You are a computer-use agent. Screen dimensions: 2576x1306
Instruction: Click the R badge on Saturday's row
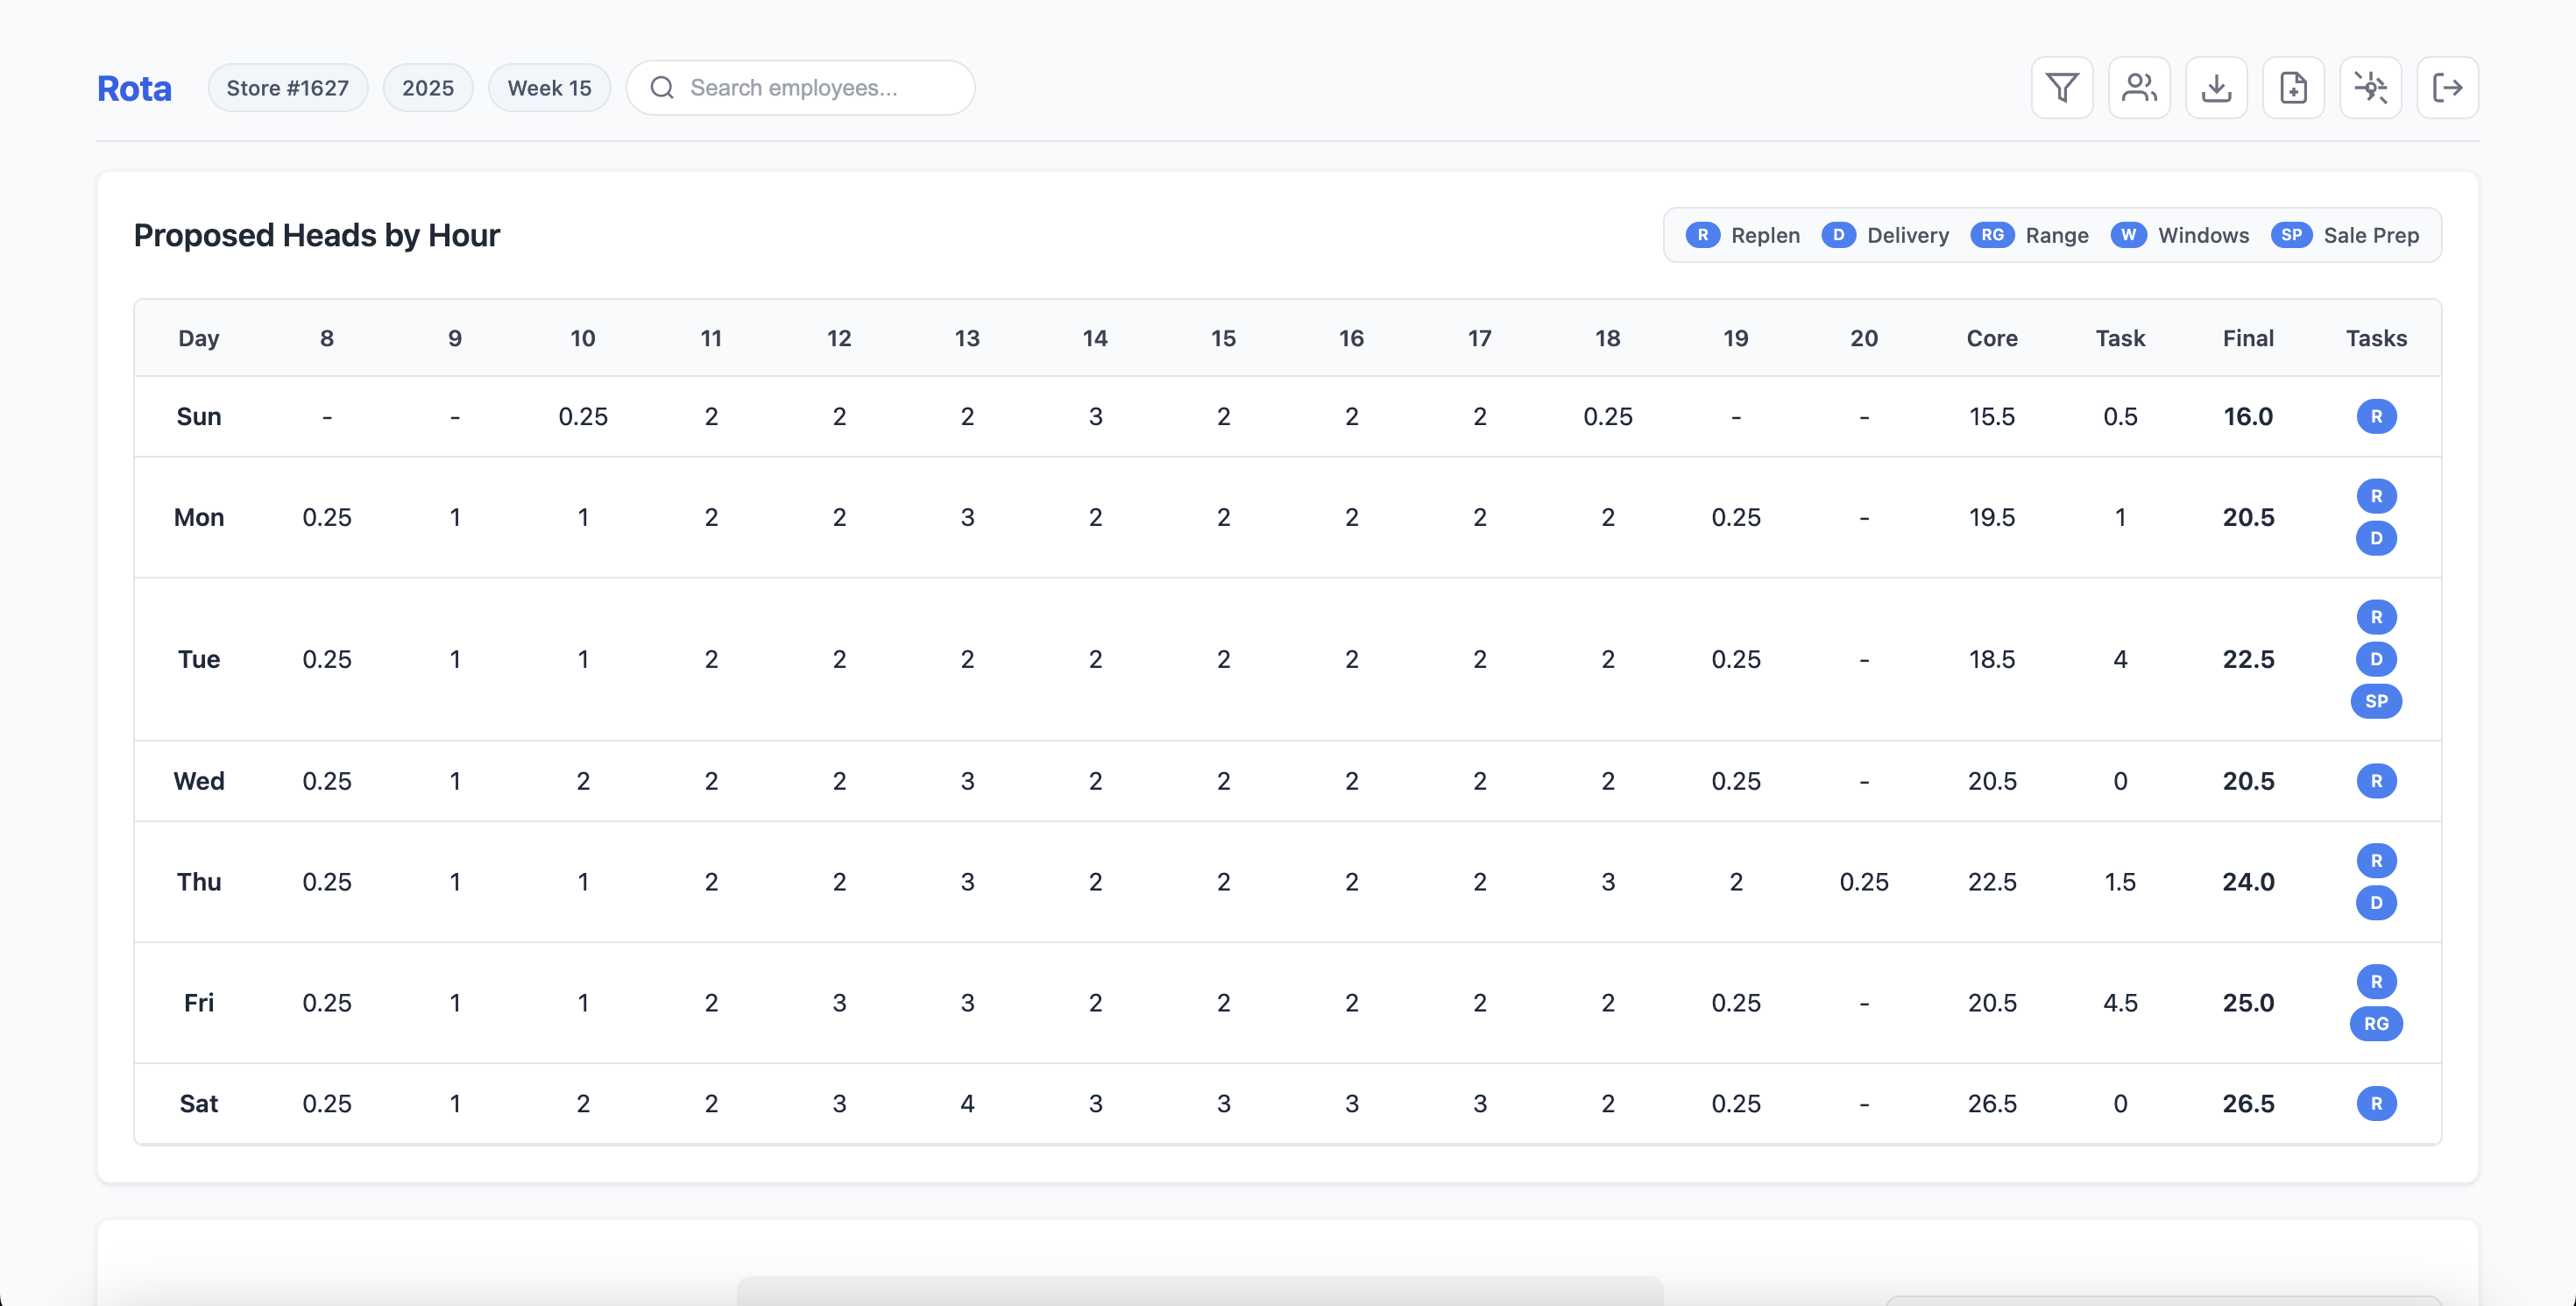[2378, 1103]
